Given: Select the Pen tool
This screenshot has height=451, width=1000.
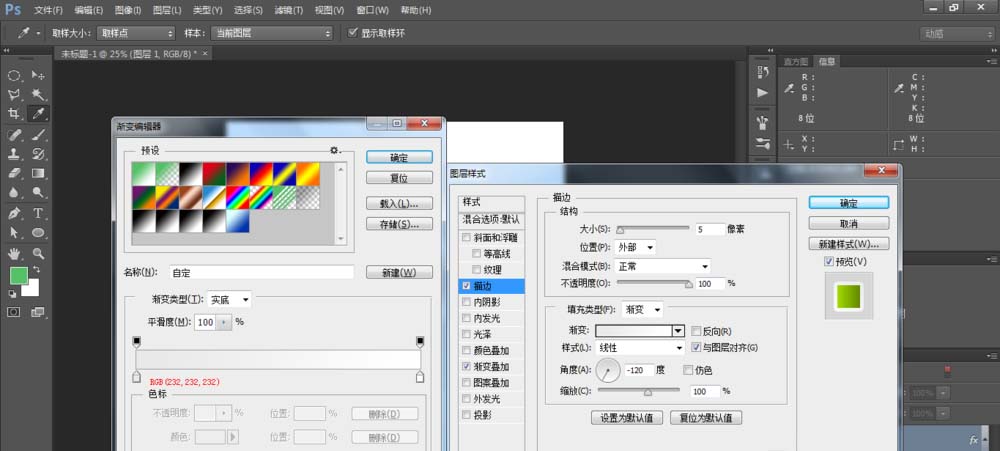Looking at the screenshot, I should click(15, 213).
